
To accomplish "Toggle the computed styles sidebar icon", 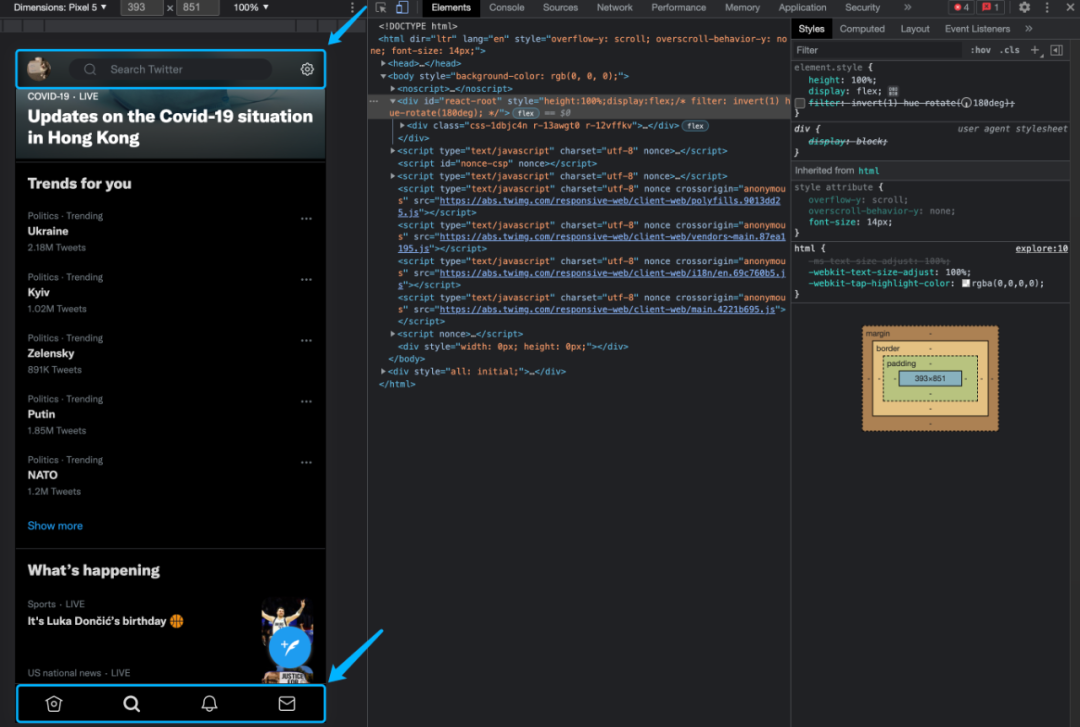I will click(1057, 50).
